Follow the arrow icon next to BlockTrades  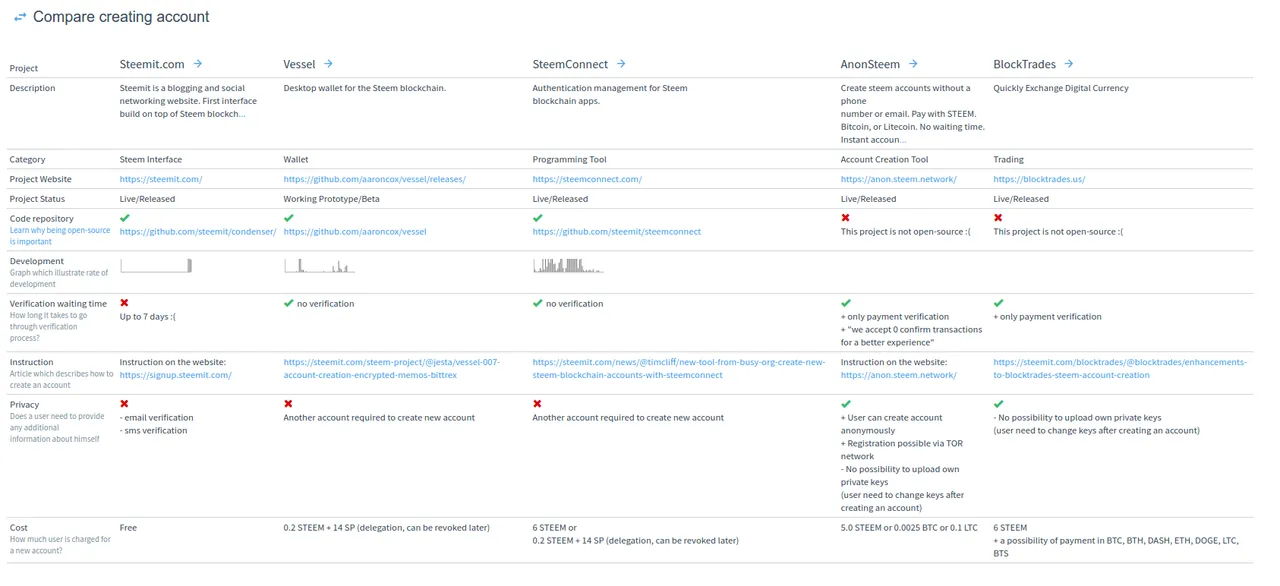[x=1069, y=64]
